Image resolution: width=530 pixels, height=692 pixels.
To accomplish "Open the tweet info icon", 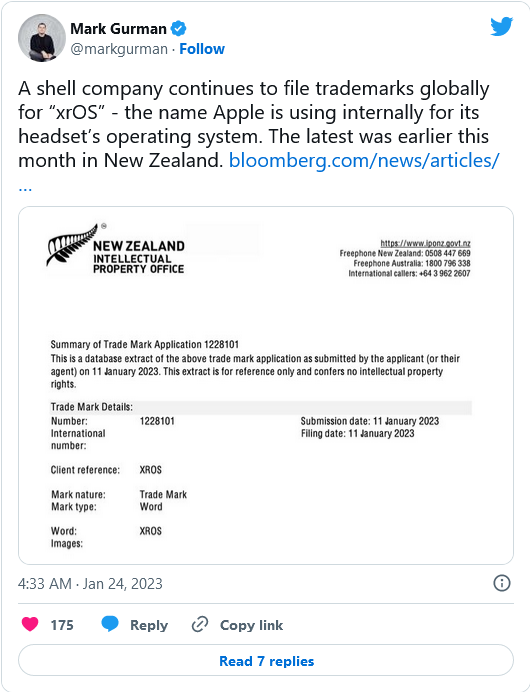I will click(x=502, y=583).
